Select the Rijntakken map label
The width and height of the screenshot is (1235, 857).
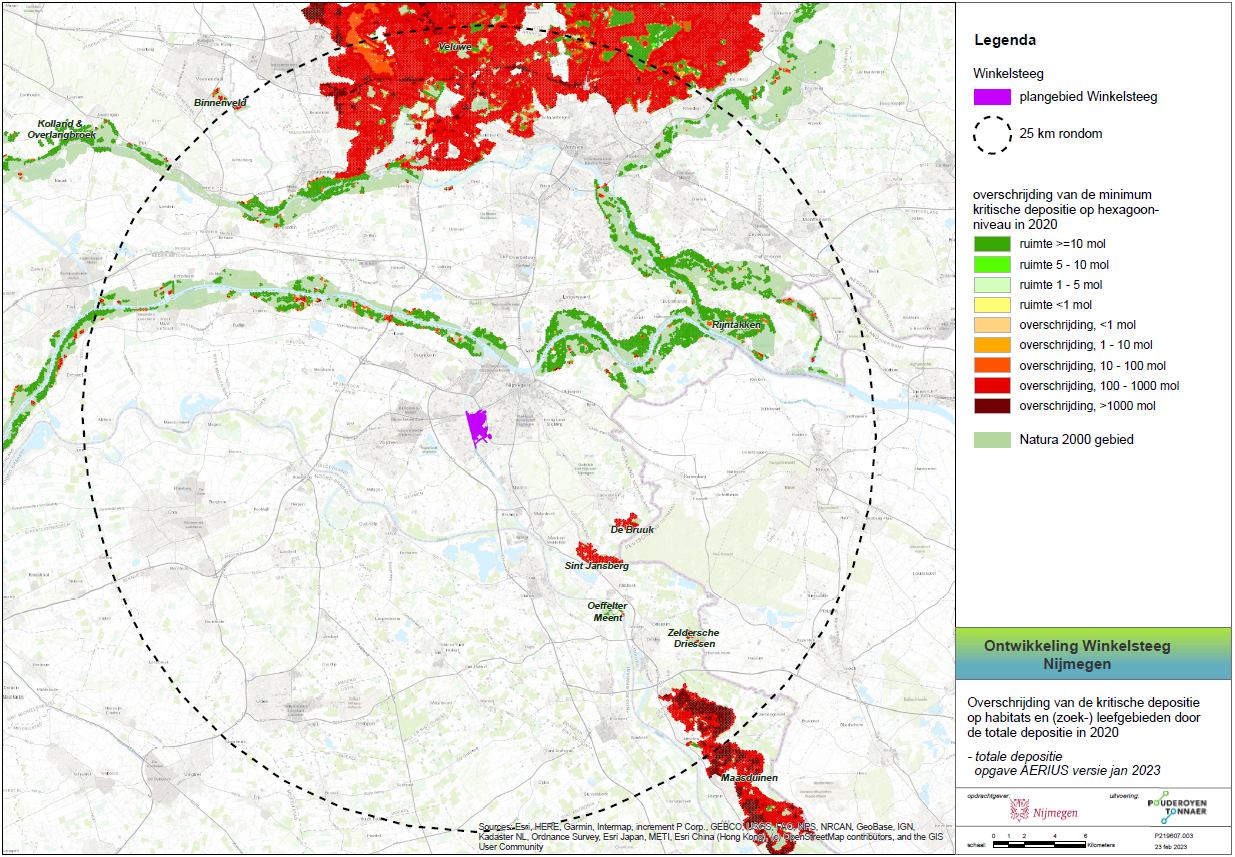pyautogui.click(x=735, y=326)
